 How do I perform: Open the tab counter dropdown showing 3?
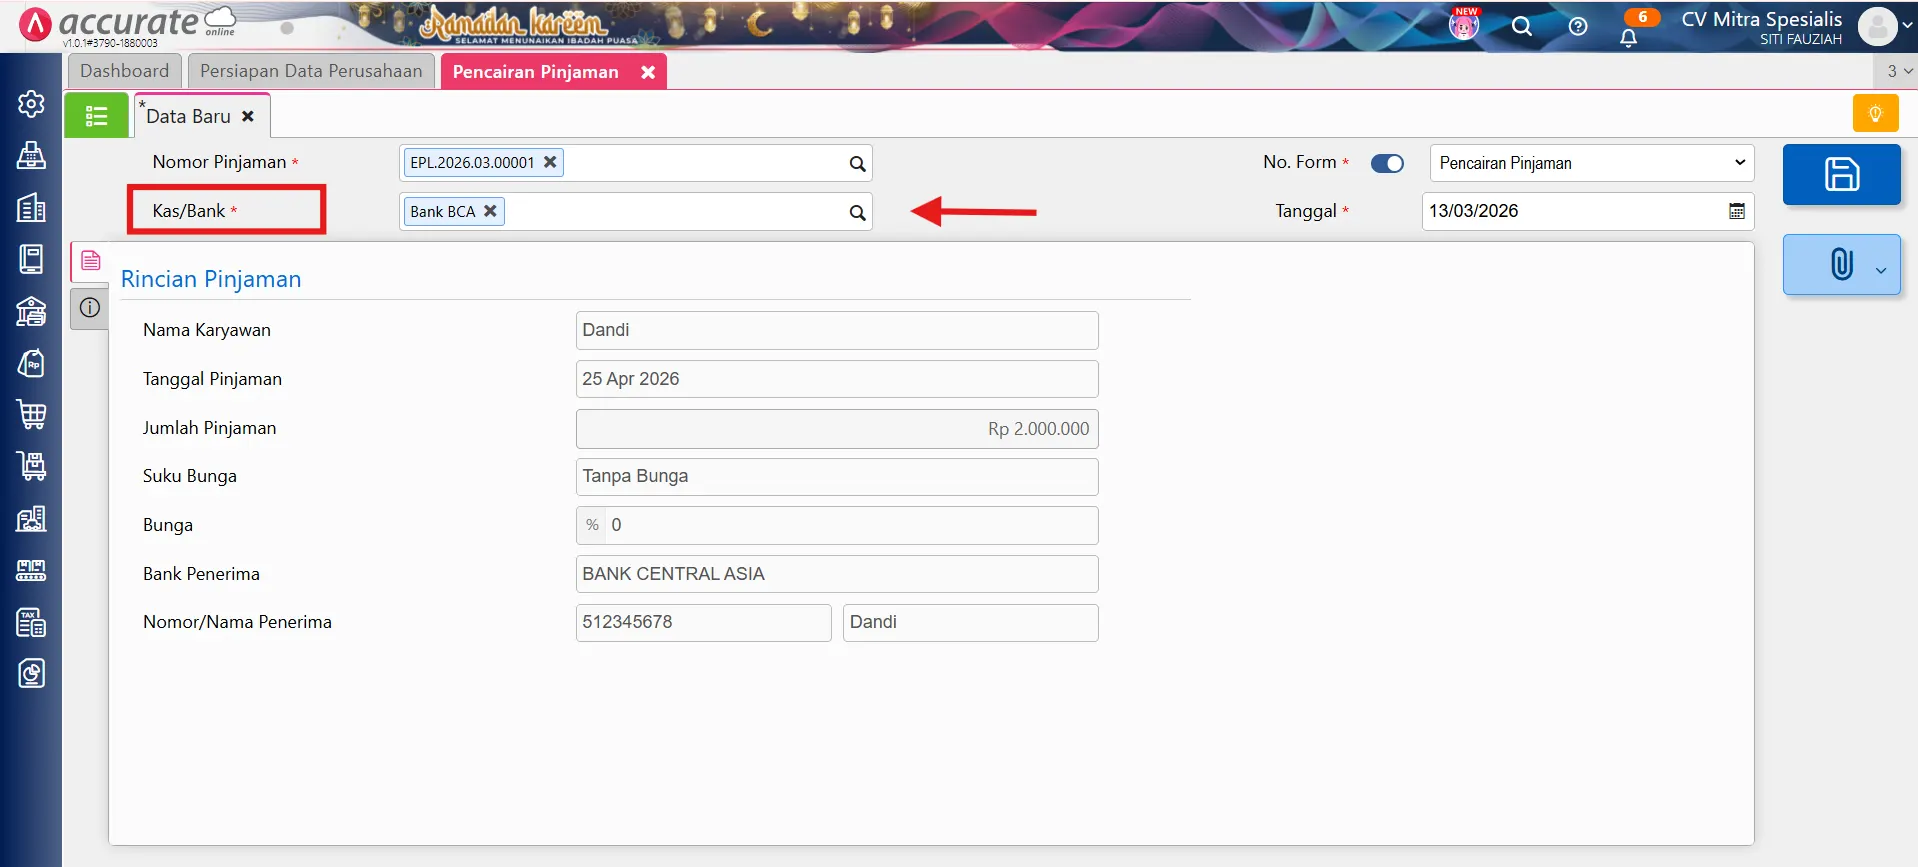(1898, 71)
